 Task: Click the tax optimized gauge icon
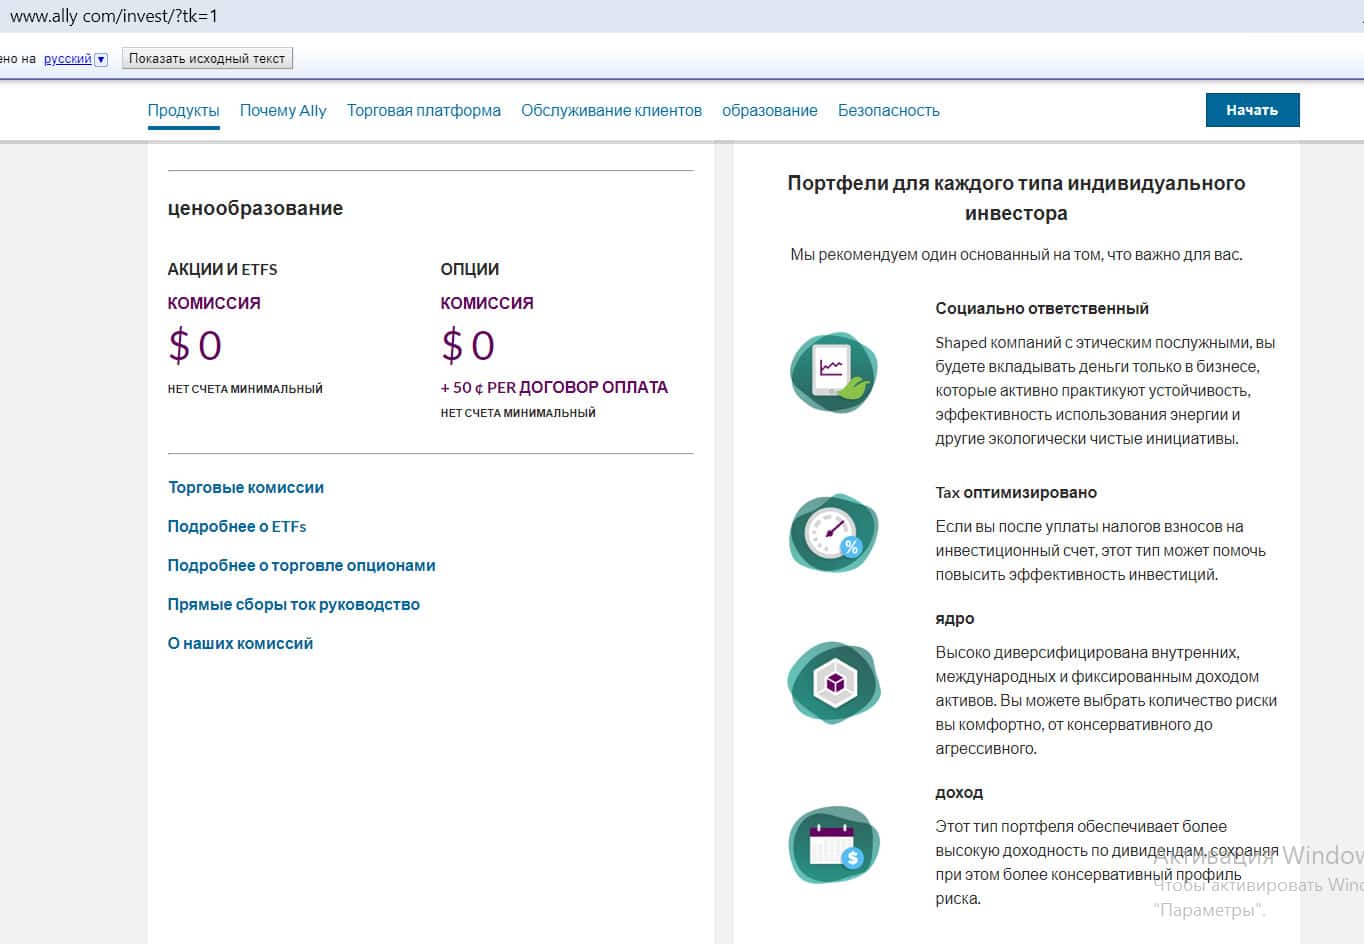click(x=833, y=533)
